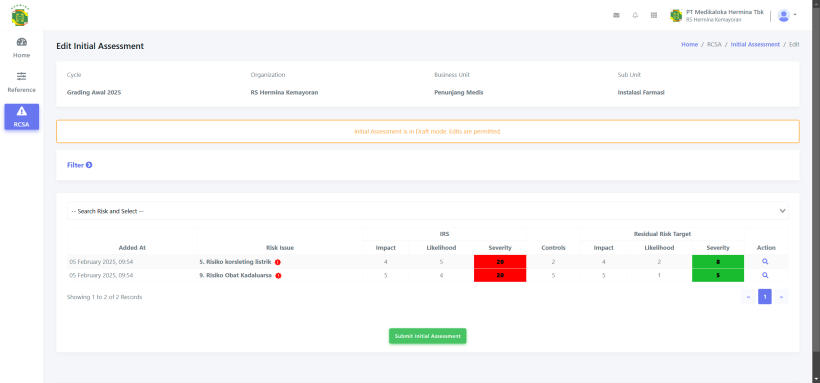Image resolution: width=820 pixels, height=383 pixels.
Task: Open the apps grid icon
Action: click(654, 15)
